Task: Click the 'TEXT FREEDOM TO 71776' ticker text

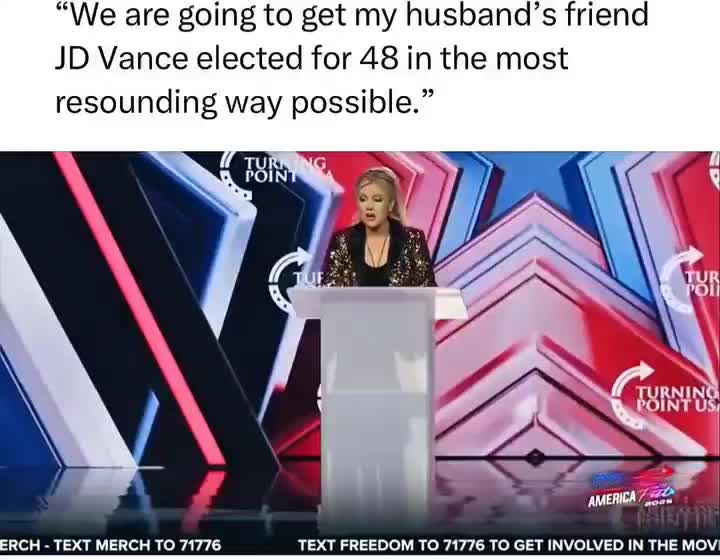Action: 391,545
